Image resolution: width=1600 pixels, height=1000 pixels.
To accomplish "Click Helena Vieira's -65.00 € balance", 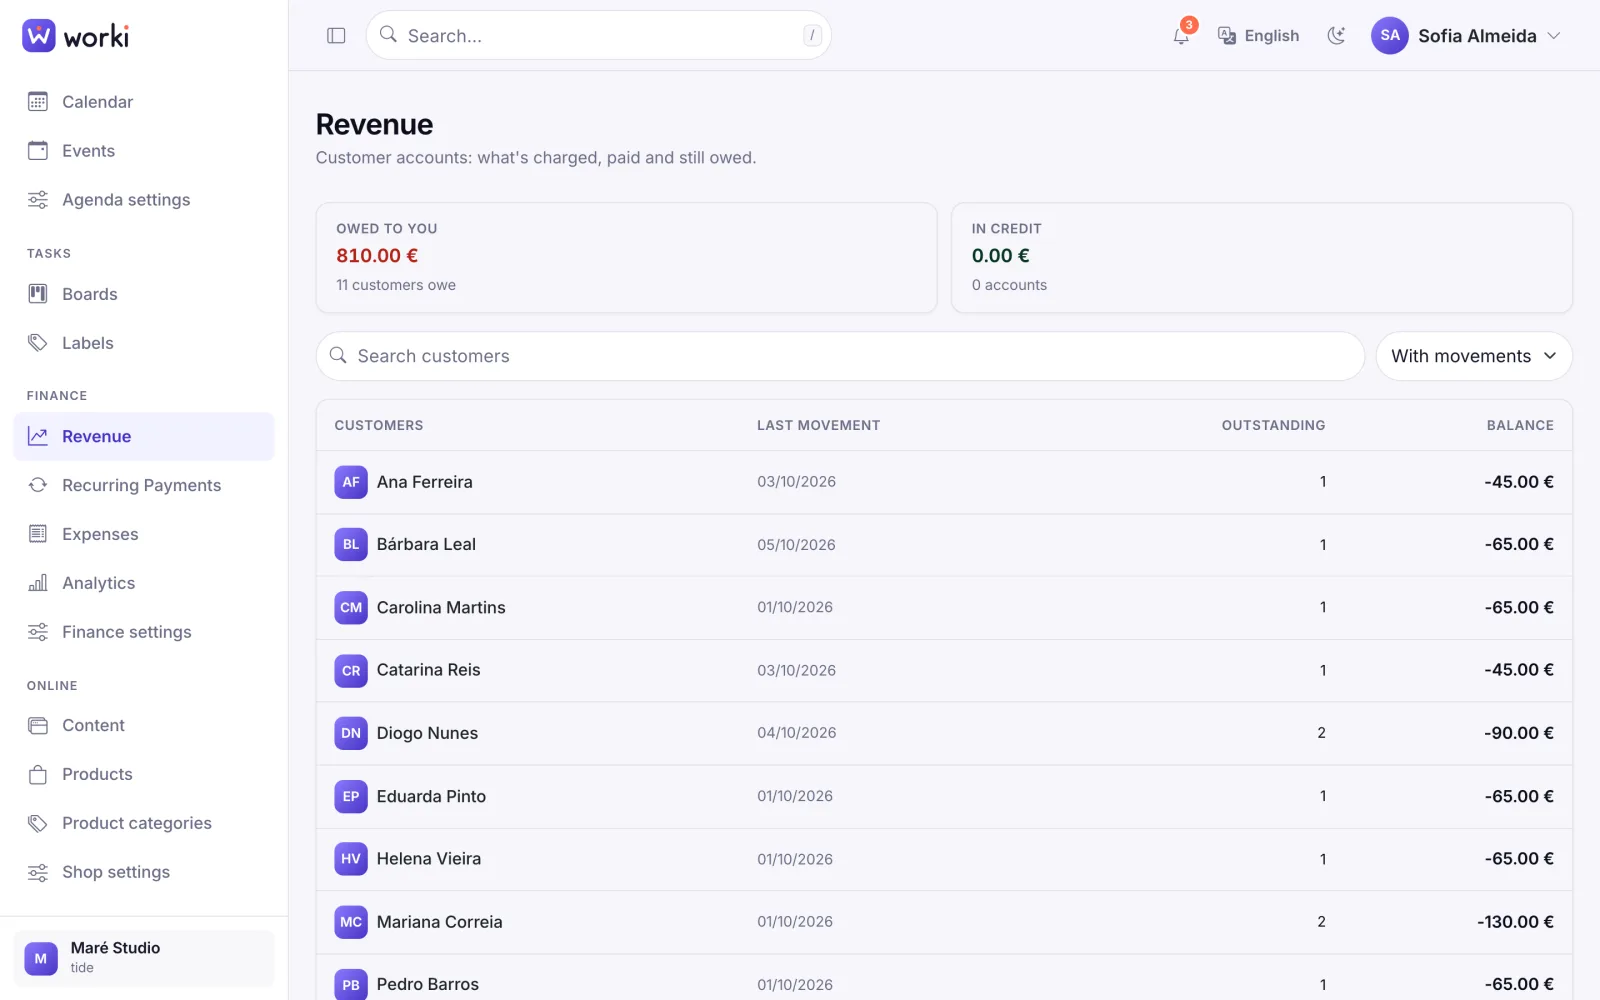I will pyautogui.click(x=1519, y=859).
